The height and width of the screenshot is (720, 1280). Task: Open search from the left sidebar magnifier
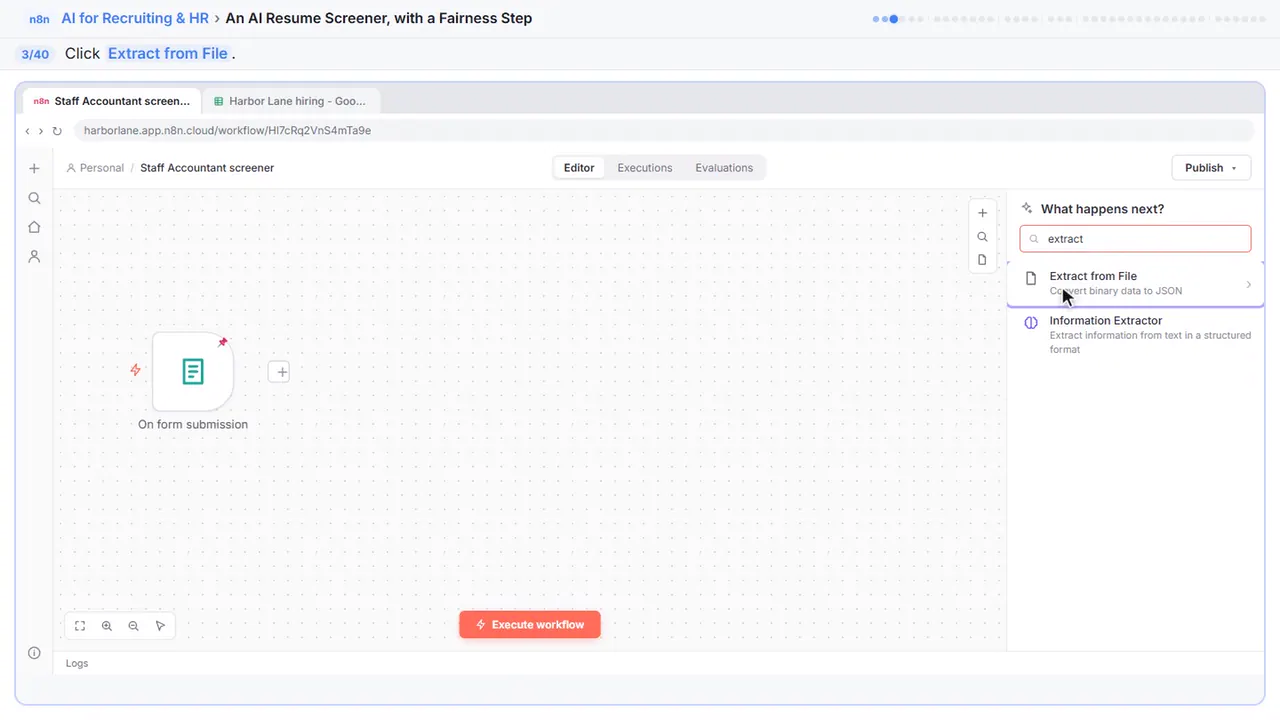[34, 198]
